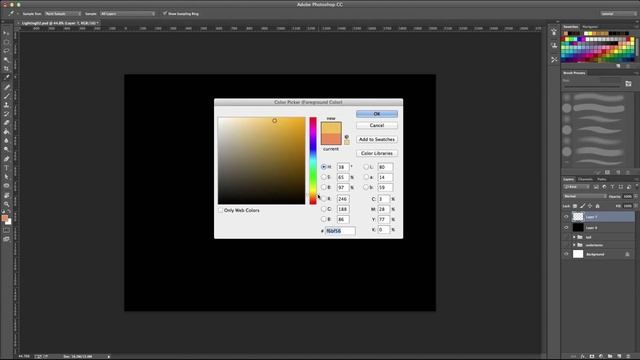This screenshot has height=360, width=640.
Task: Switch to the Swatches tab
Action: pyautogui.click(x=571, y=27)
